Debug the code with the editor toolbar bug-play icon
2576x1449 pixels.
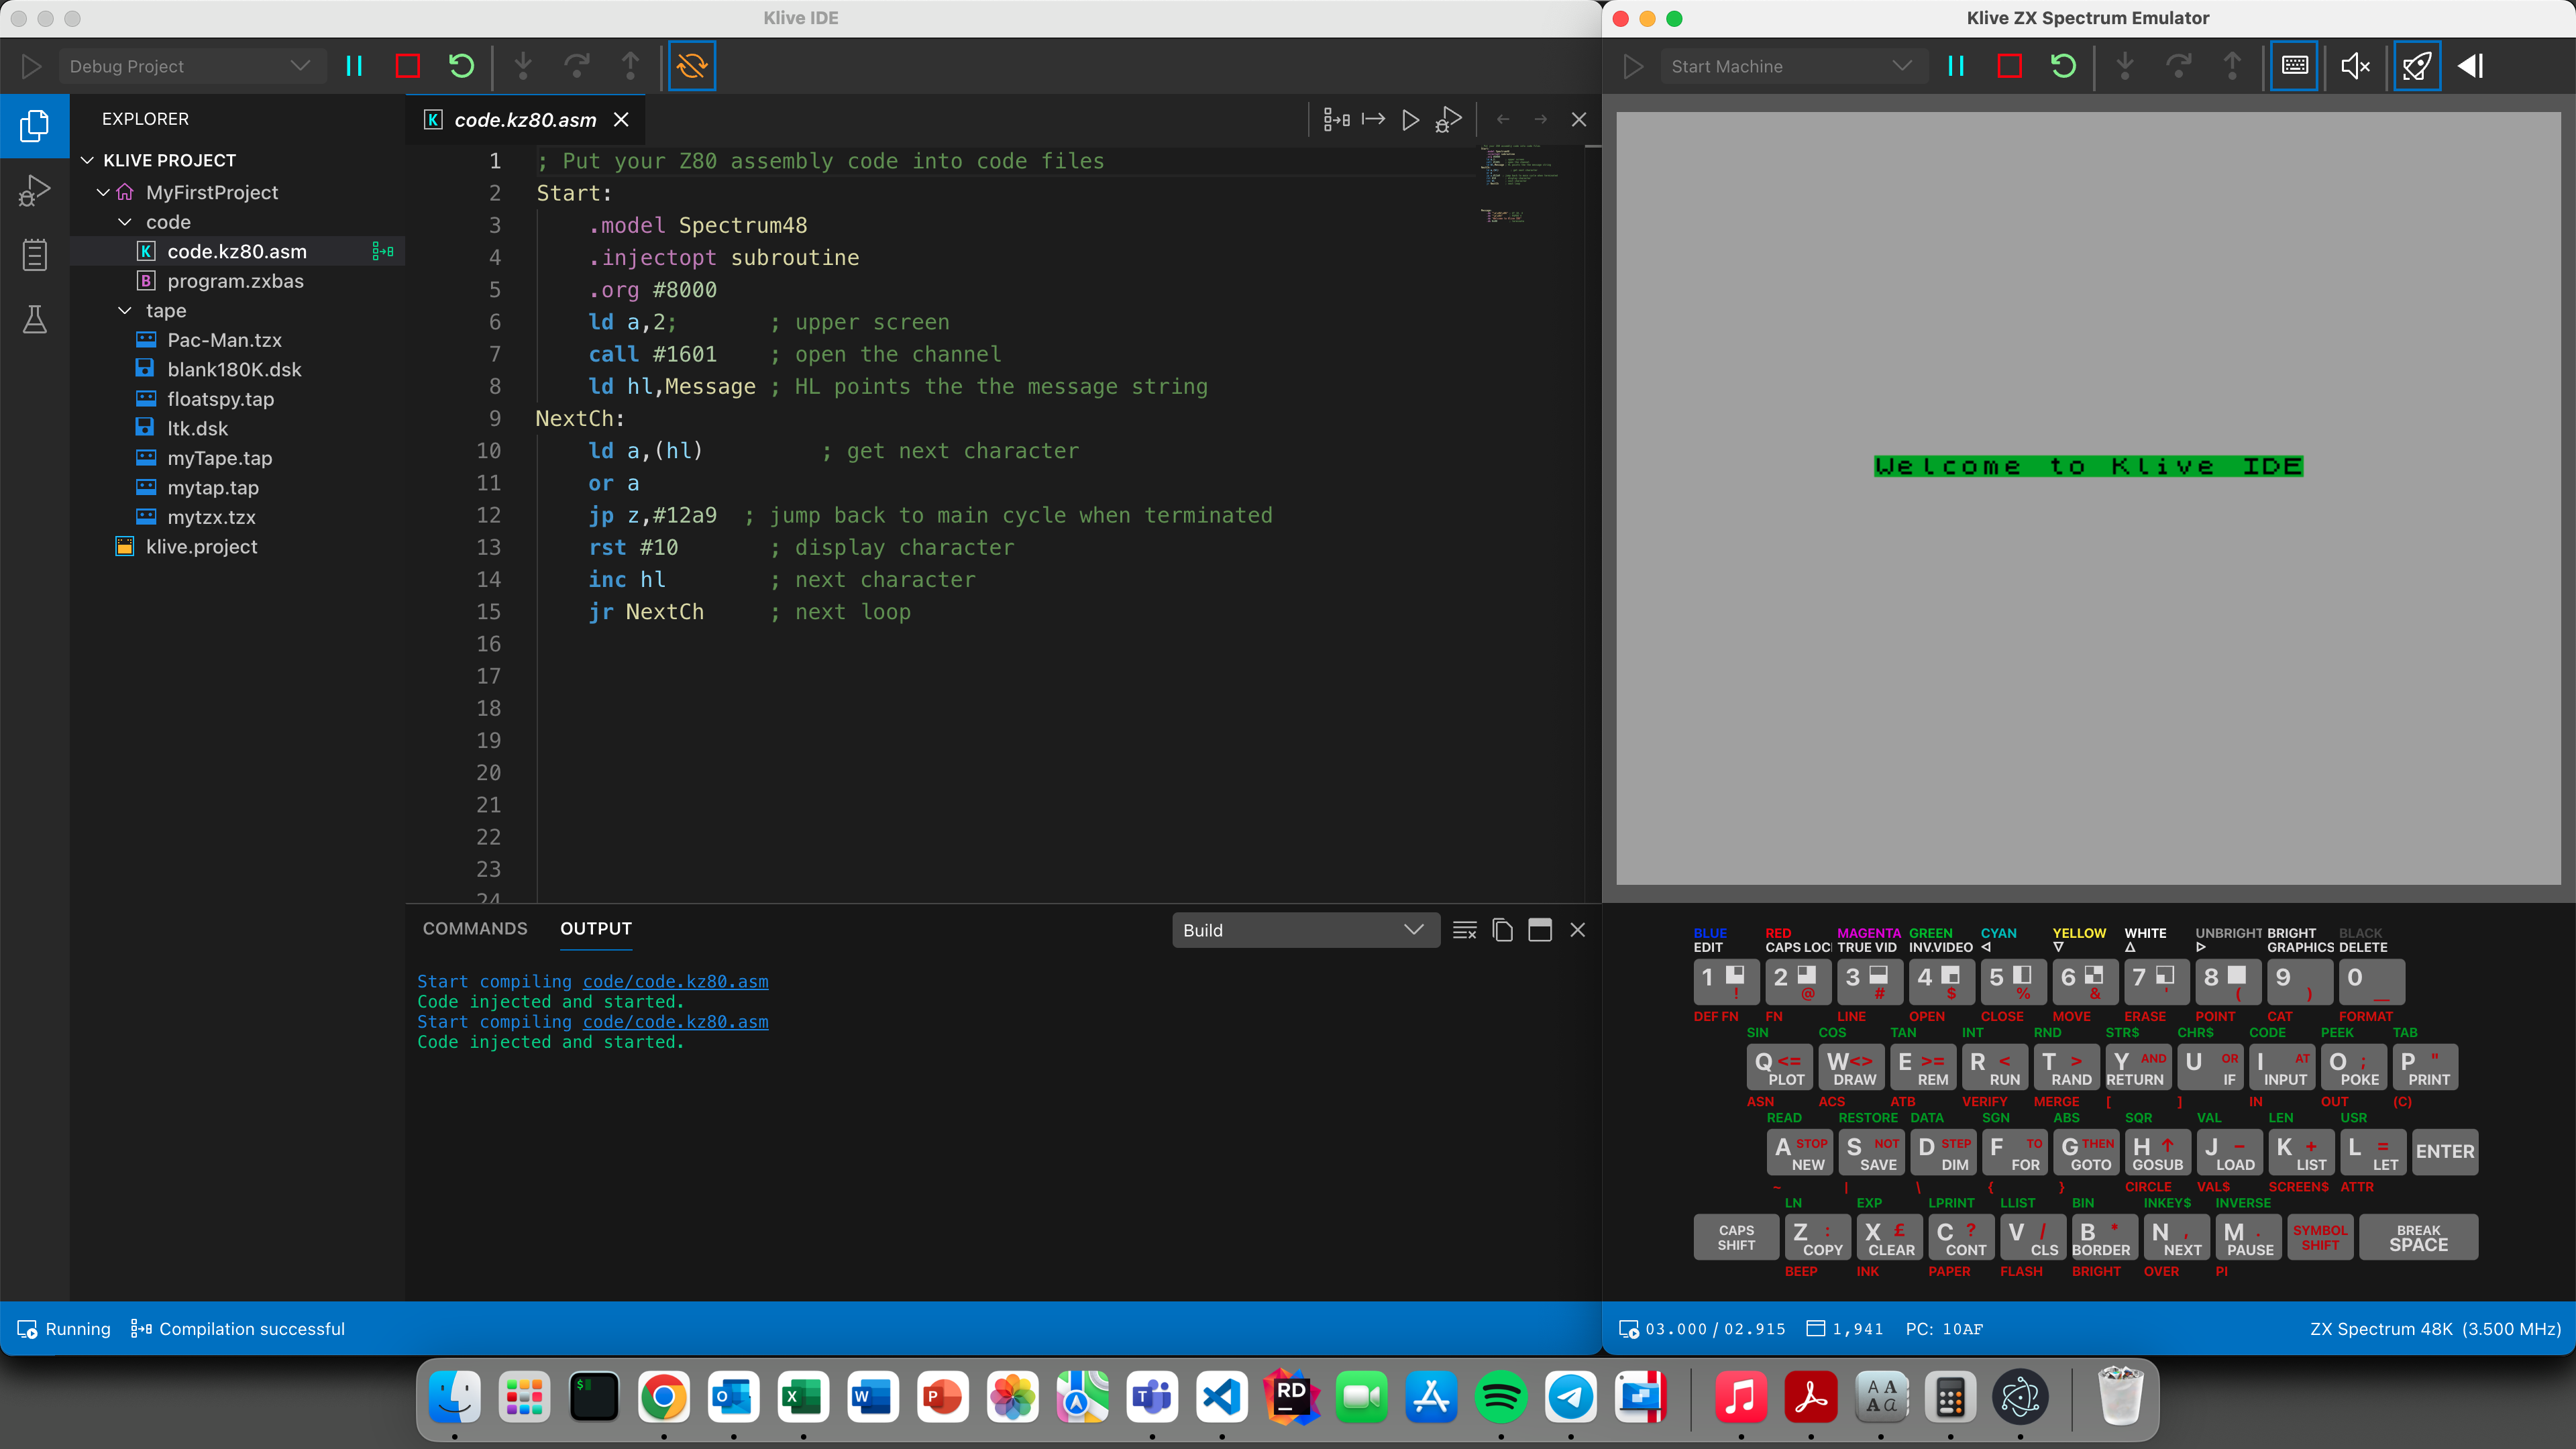(1448, 120)
